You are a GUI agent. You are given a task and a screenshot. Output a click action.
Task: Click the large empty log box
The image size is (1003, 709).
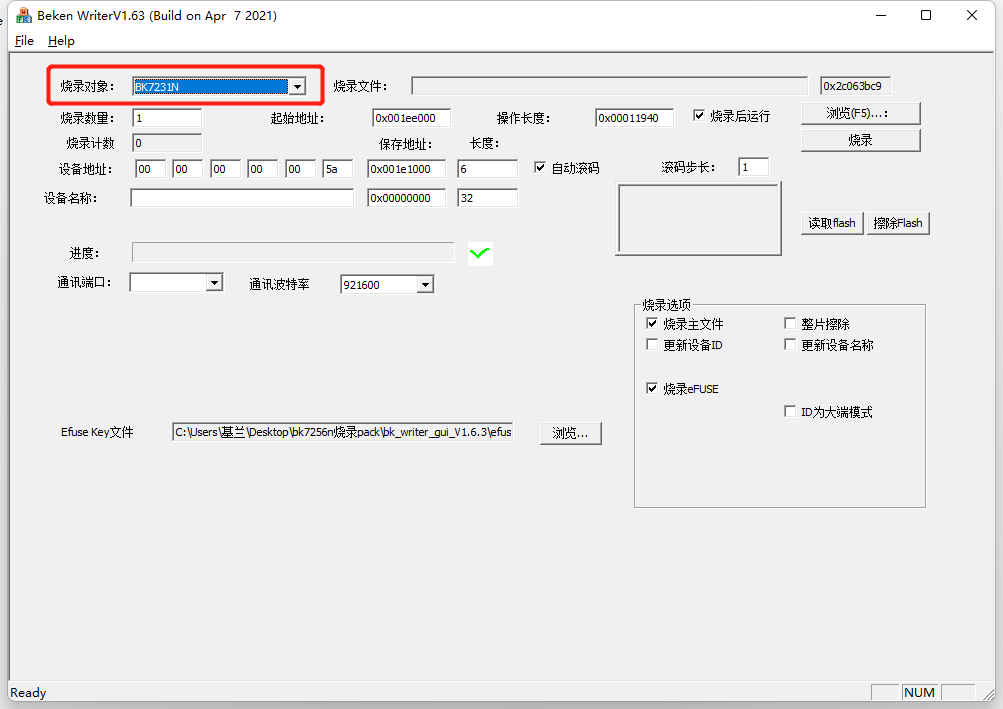point(699,219)
